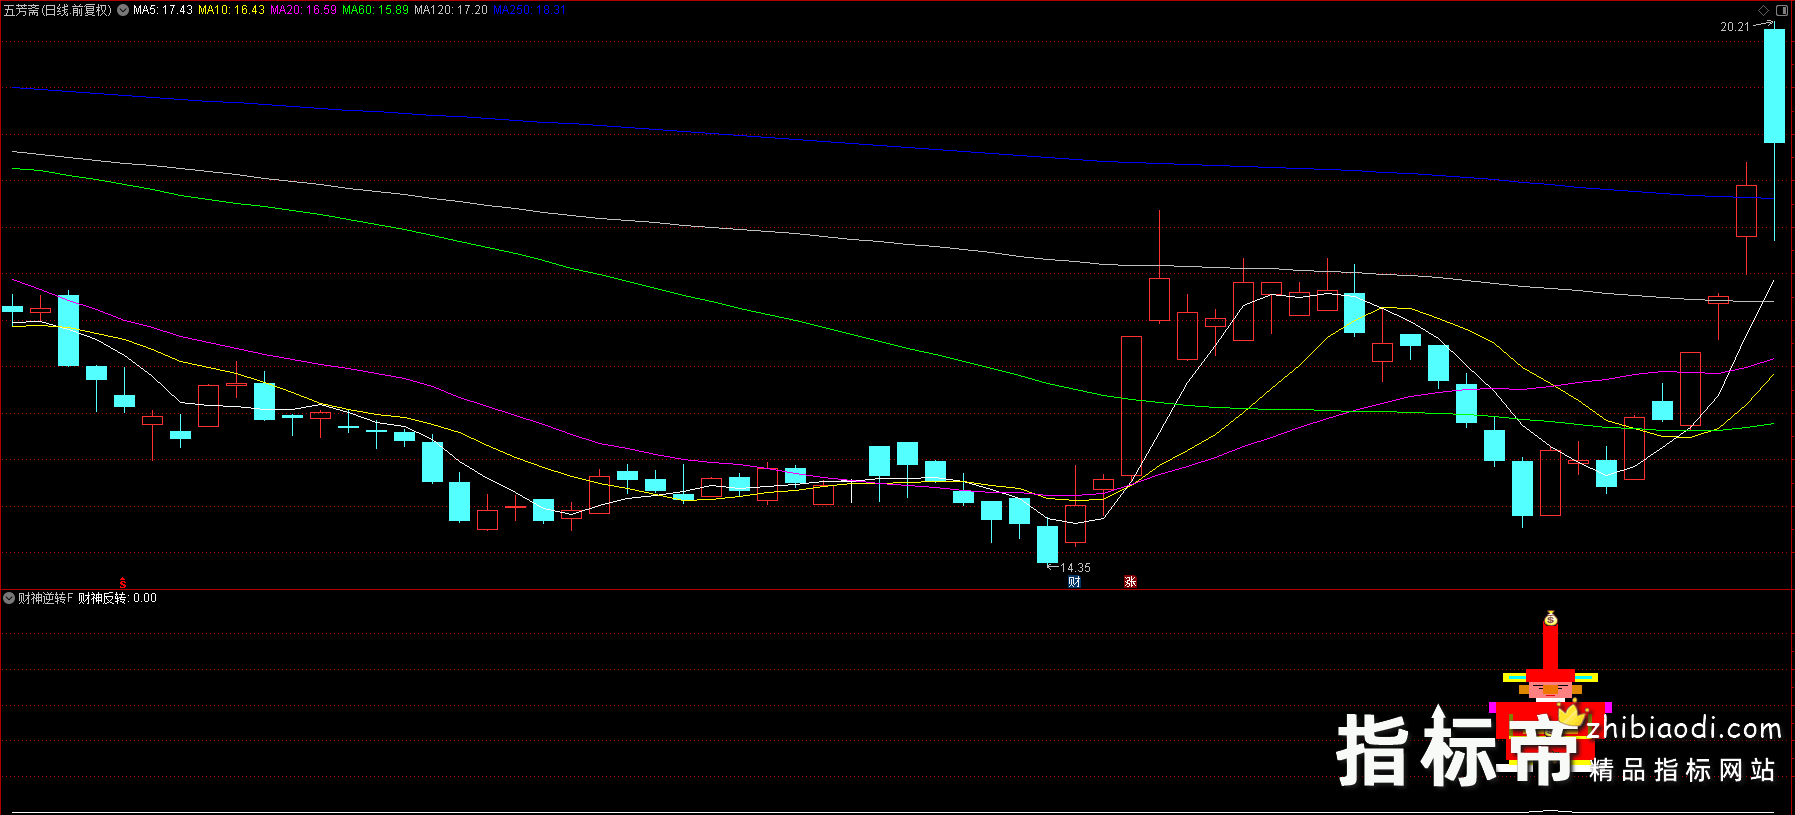Click the 20.21 high price label
Image resolution: width=1795 pixels, height=815 pixels.
[1735, 27]
